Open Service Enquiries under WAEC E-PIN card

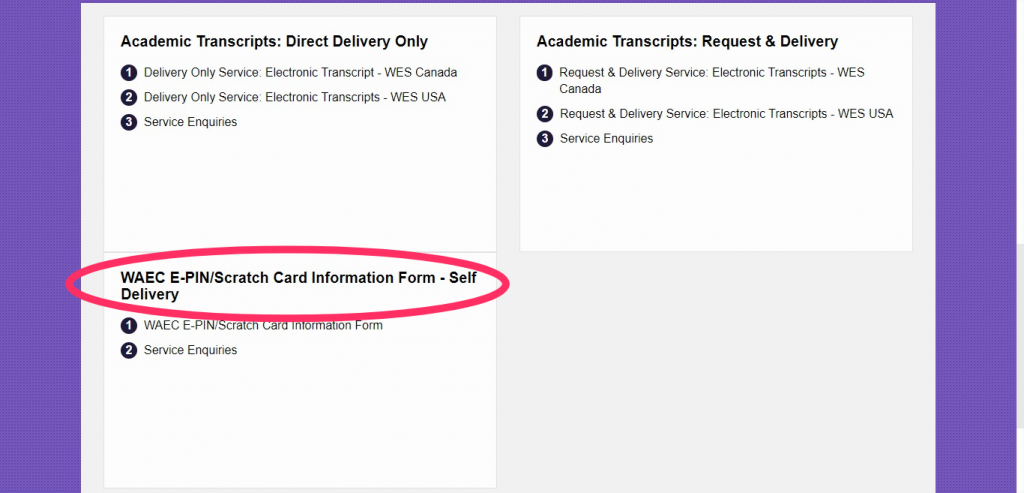(190, 351)
